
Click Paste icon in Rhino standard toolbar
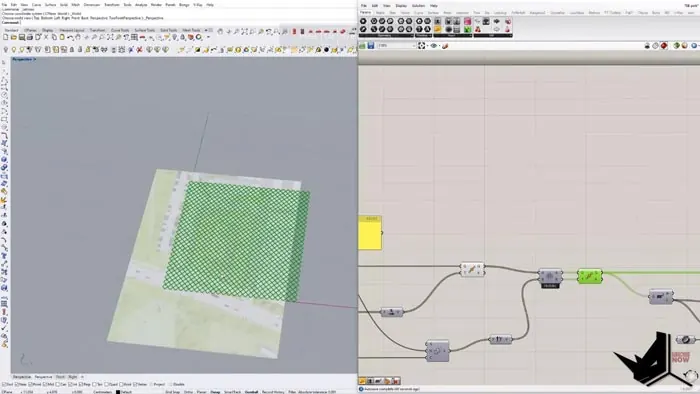click(x=62, y=37)
